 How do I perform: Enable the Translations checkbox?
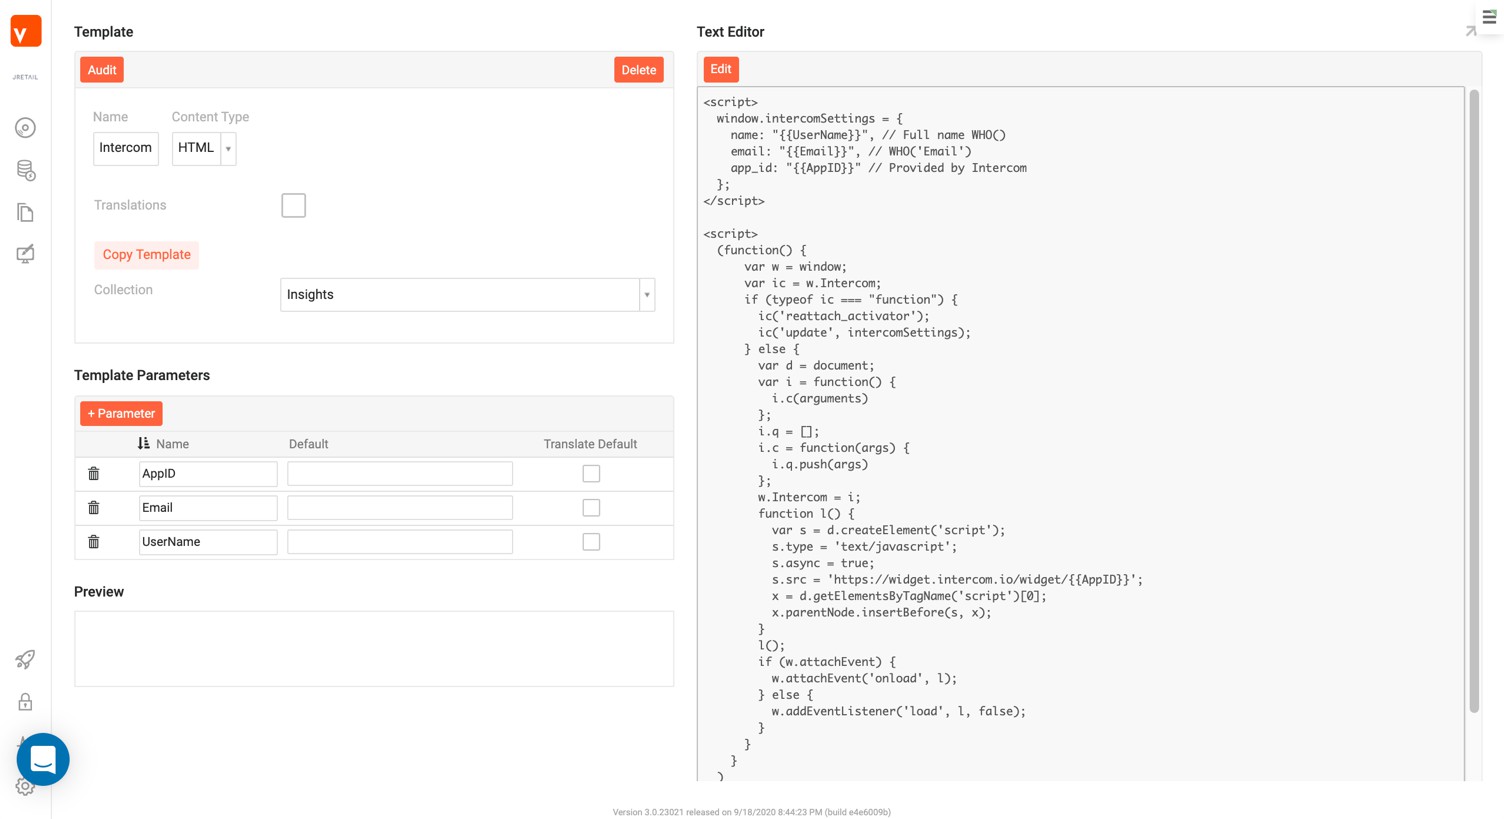pos(293,206)
